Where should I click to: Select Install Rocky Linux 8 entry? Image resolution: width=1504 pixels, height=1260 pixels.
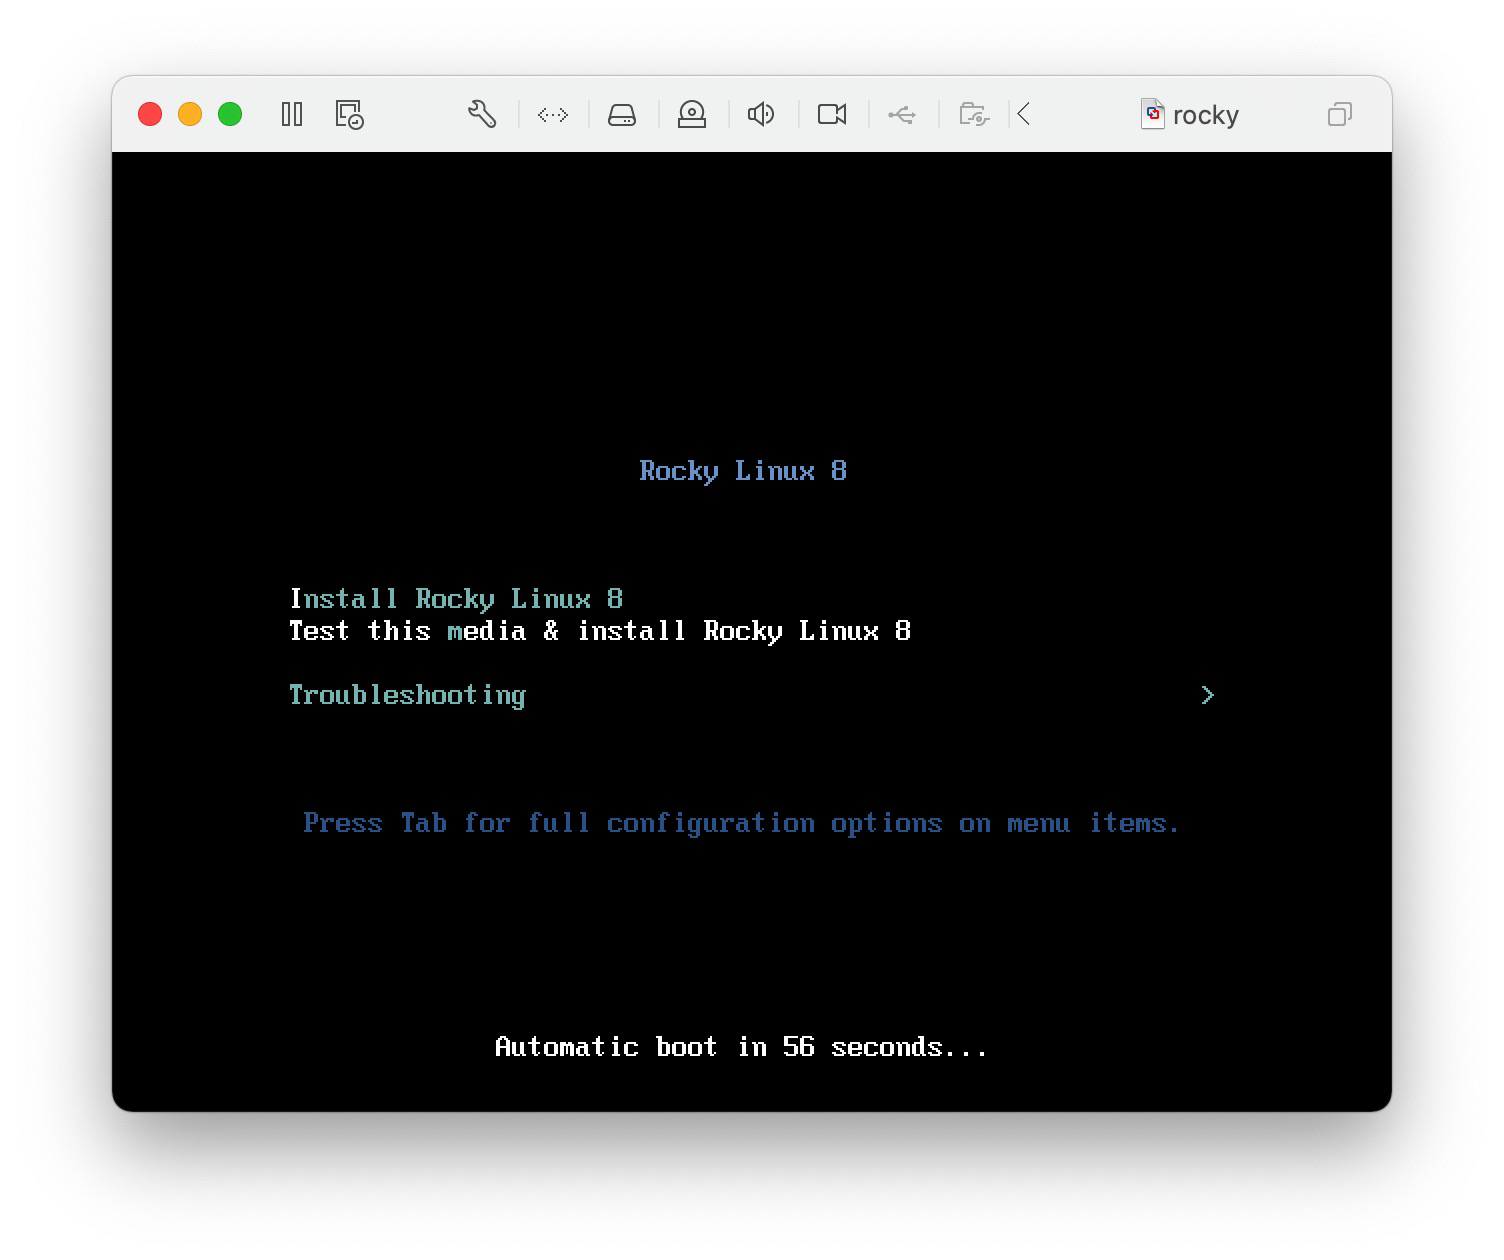tap(457, 599)
